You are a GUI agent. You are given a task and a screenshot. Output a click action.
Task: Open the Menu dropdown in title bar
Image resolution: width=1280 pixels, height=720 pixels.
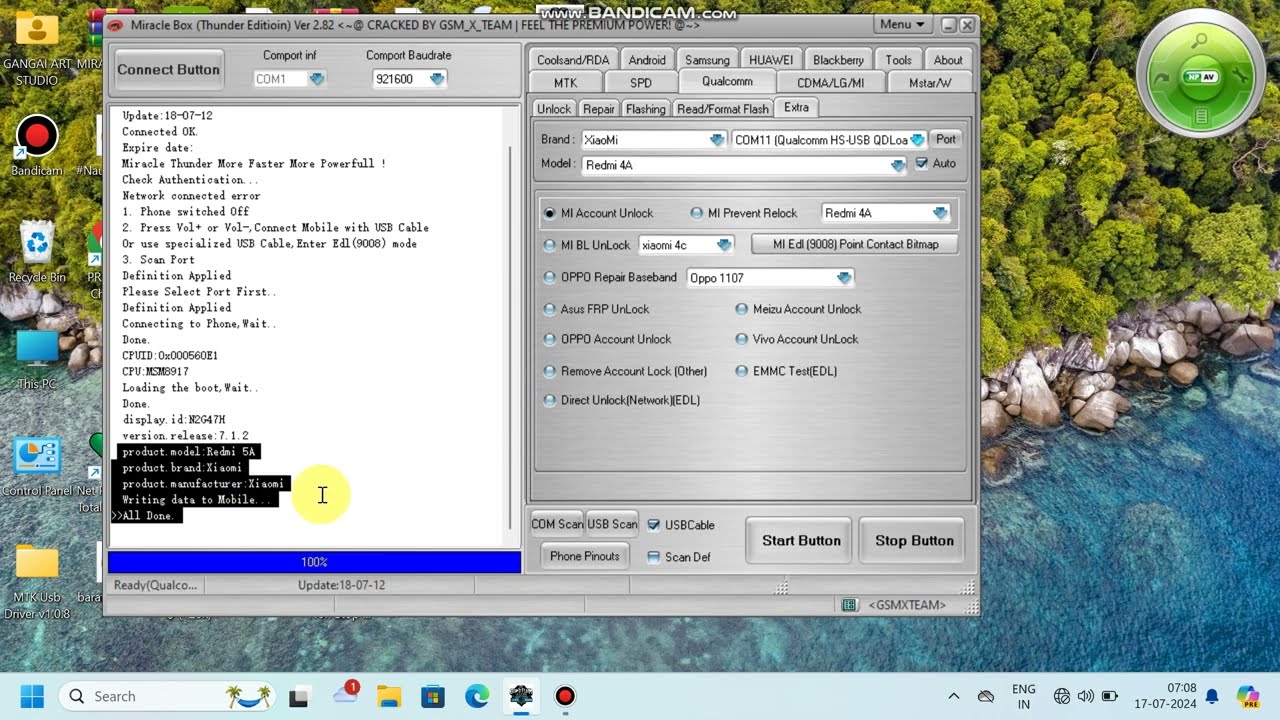903,24
